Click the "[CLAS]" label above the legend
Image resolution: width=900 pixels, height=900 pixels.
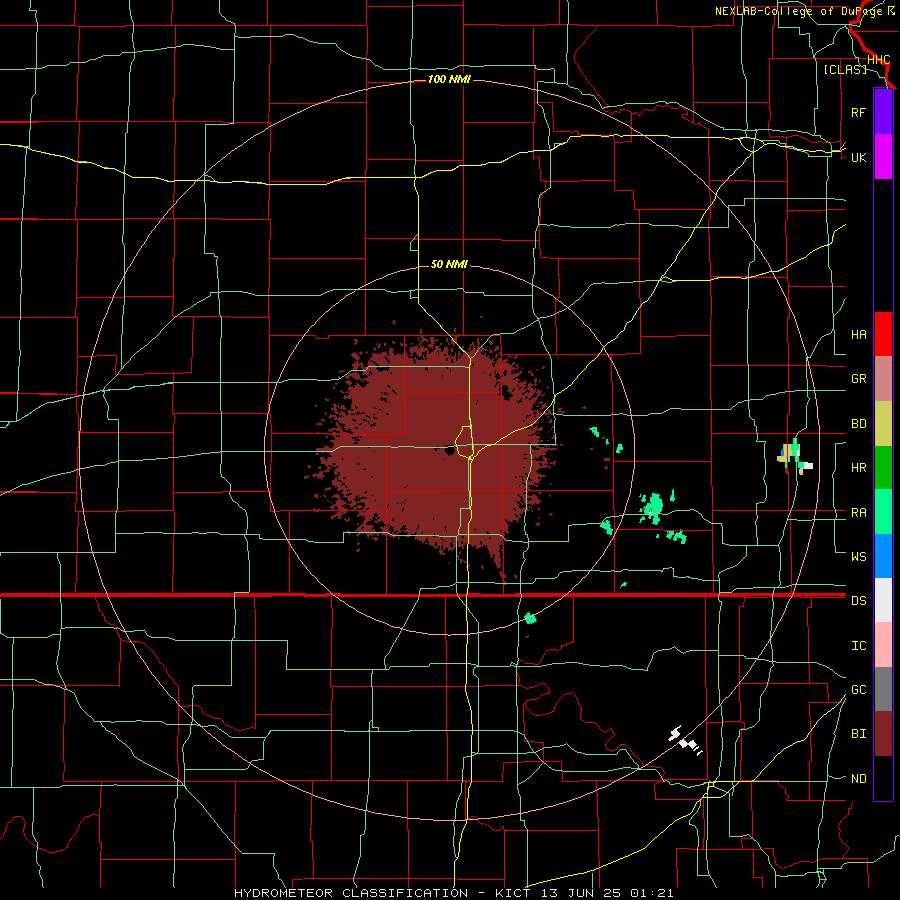coord(845,69)
